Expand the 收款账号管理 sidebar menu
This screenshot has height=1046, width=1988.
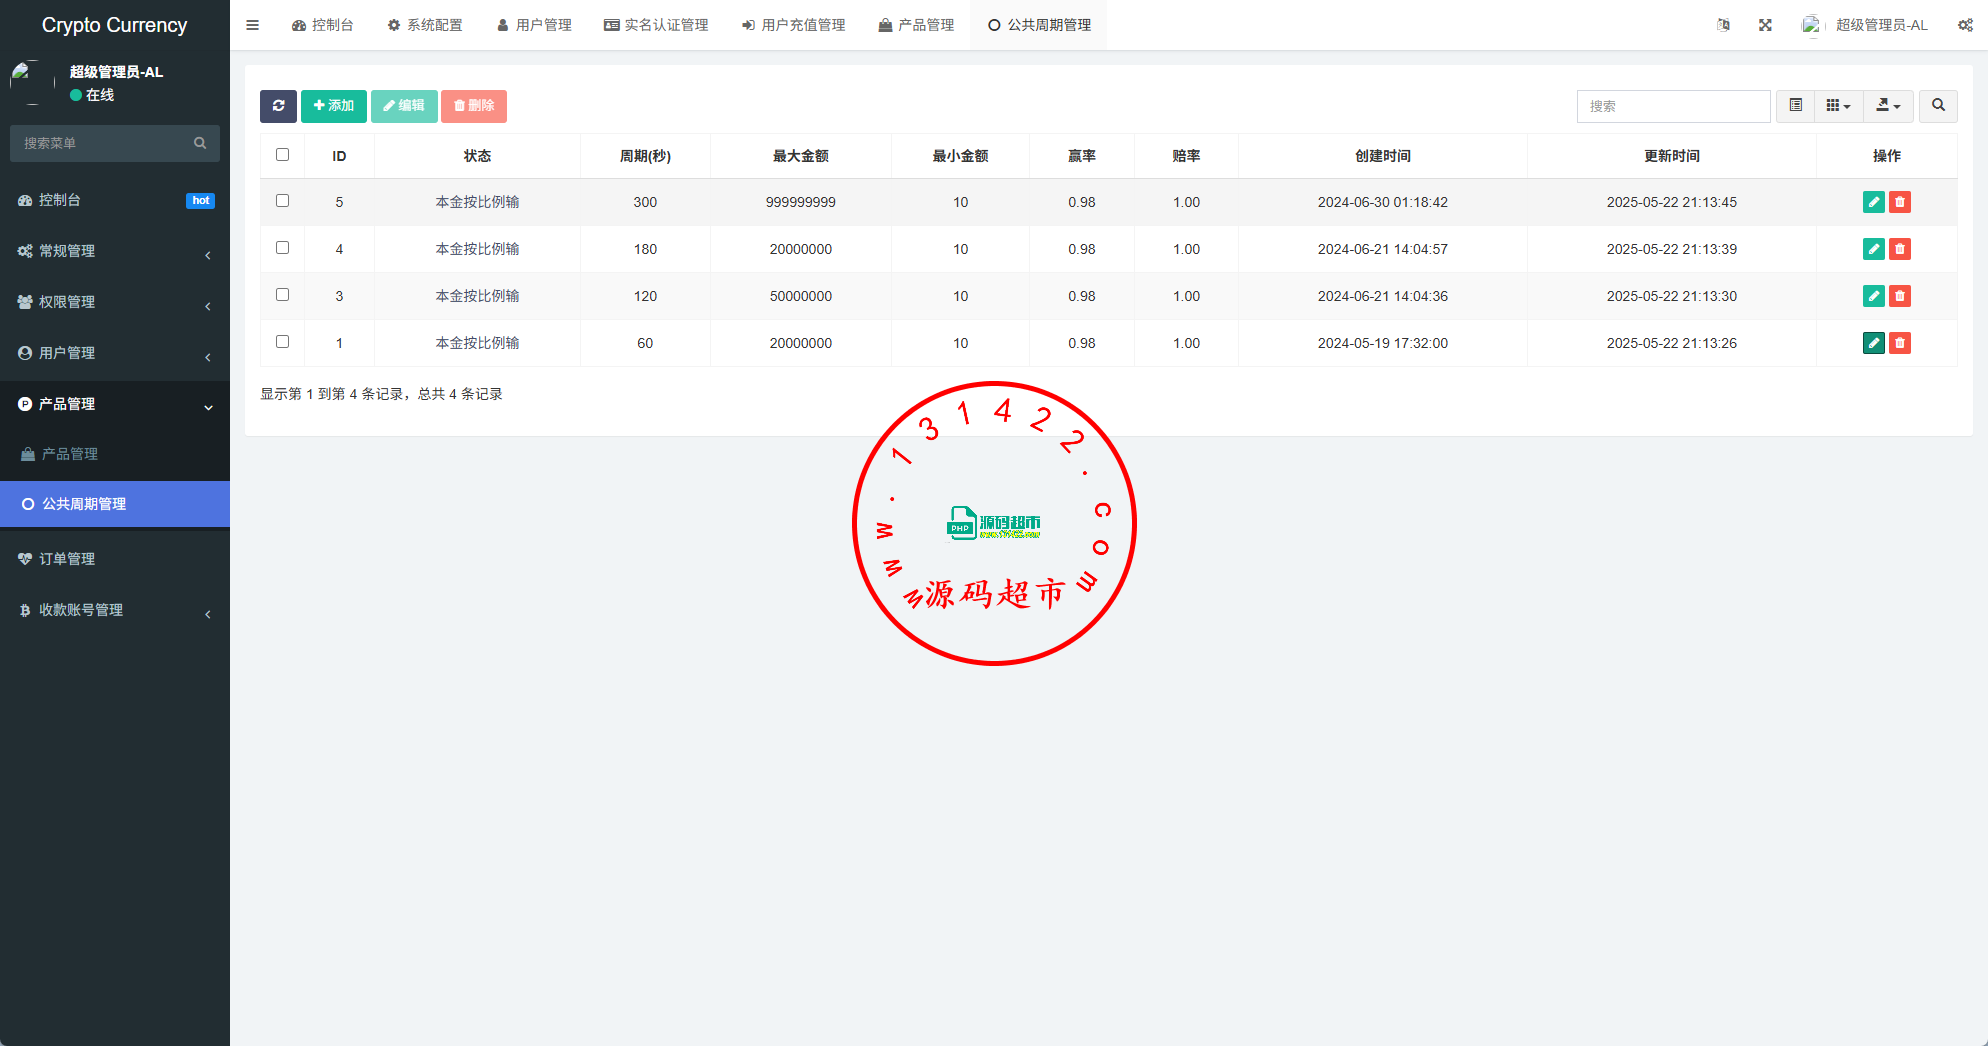[x=114, y=610]
